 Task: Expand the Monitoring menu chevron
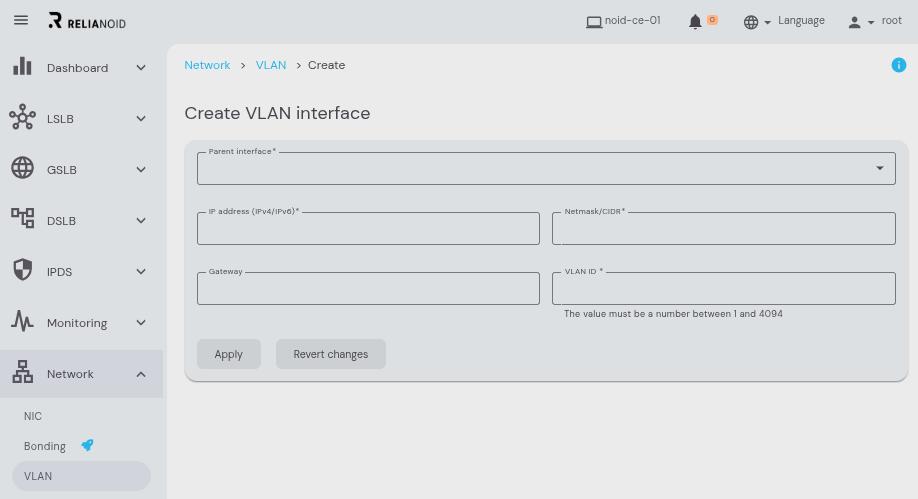coord(141,323)
